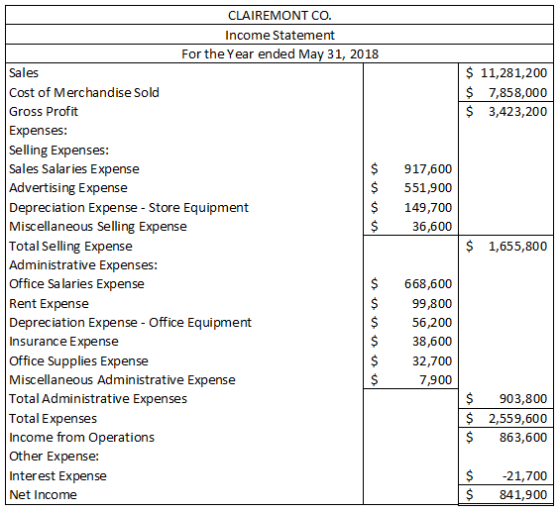This screenshot has height=512, width=560.
Task: Select the Interest Expense label
Action: coord(58,476)
